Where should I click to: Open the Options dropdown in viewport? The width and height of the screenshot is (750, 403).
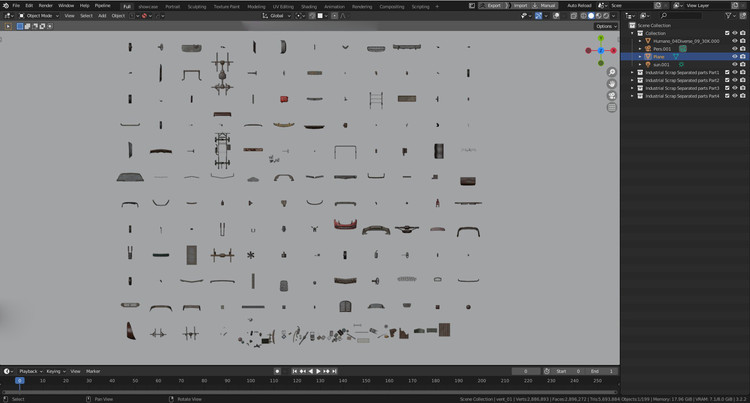point(606,26)
